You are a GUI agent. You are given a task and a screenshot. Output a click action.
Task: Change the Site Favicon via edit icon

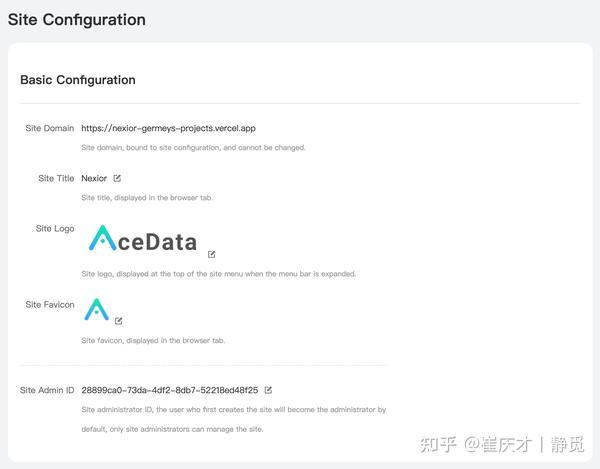point(119,321)
